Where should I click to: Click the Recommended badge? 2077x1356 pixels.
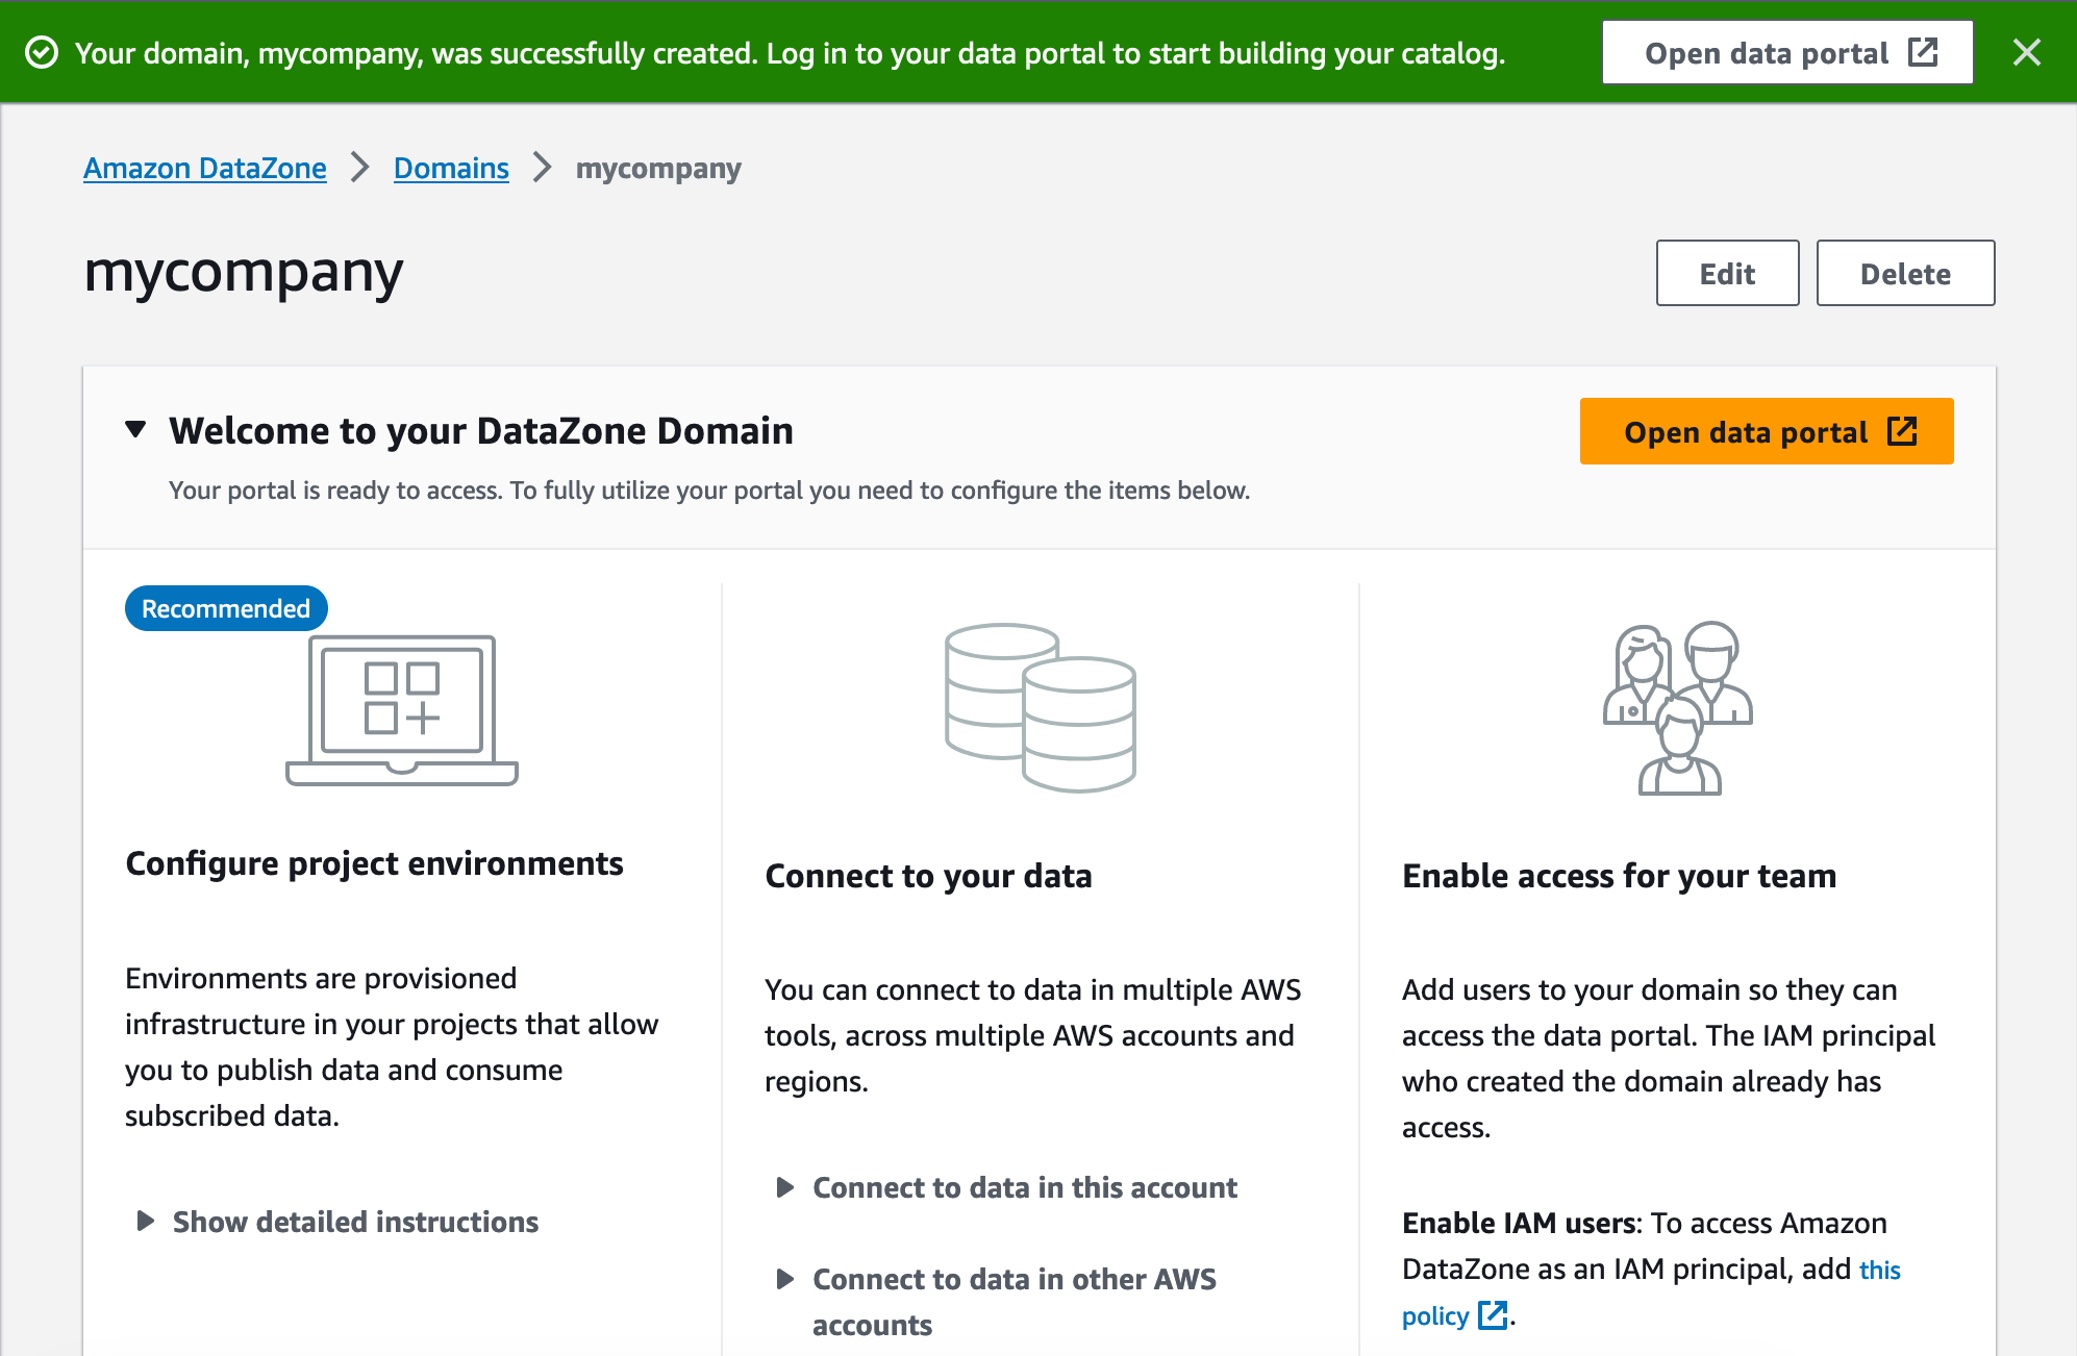(226, 608)
